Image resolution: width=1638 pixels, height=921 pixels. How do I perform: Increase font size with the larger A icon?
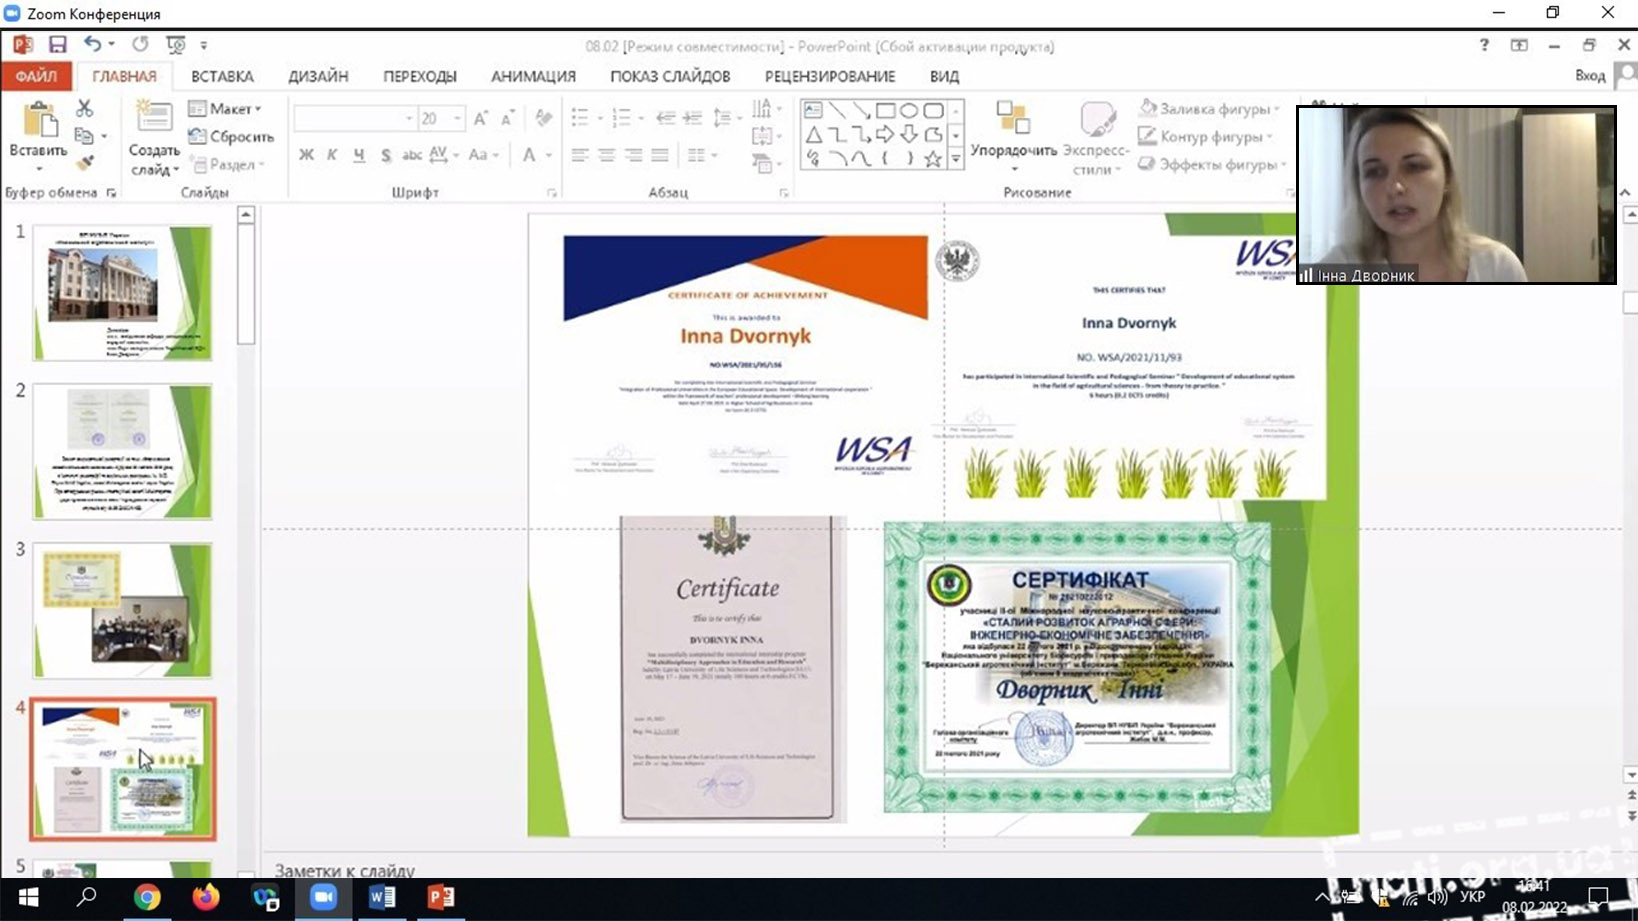[x=481, y=118]
